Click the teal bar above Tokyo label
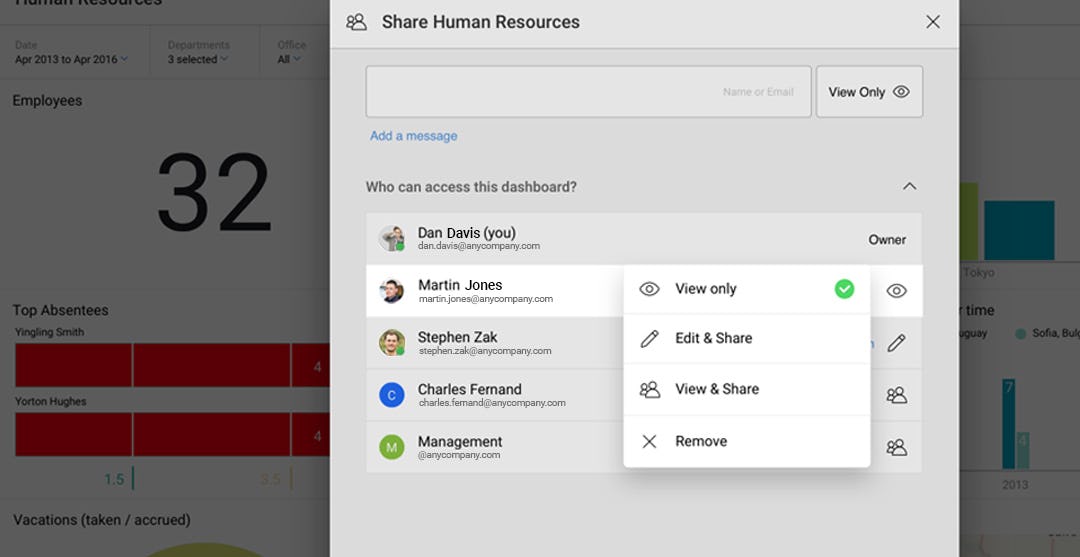1080x557 pixels. (x=1019, y=230)
